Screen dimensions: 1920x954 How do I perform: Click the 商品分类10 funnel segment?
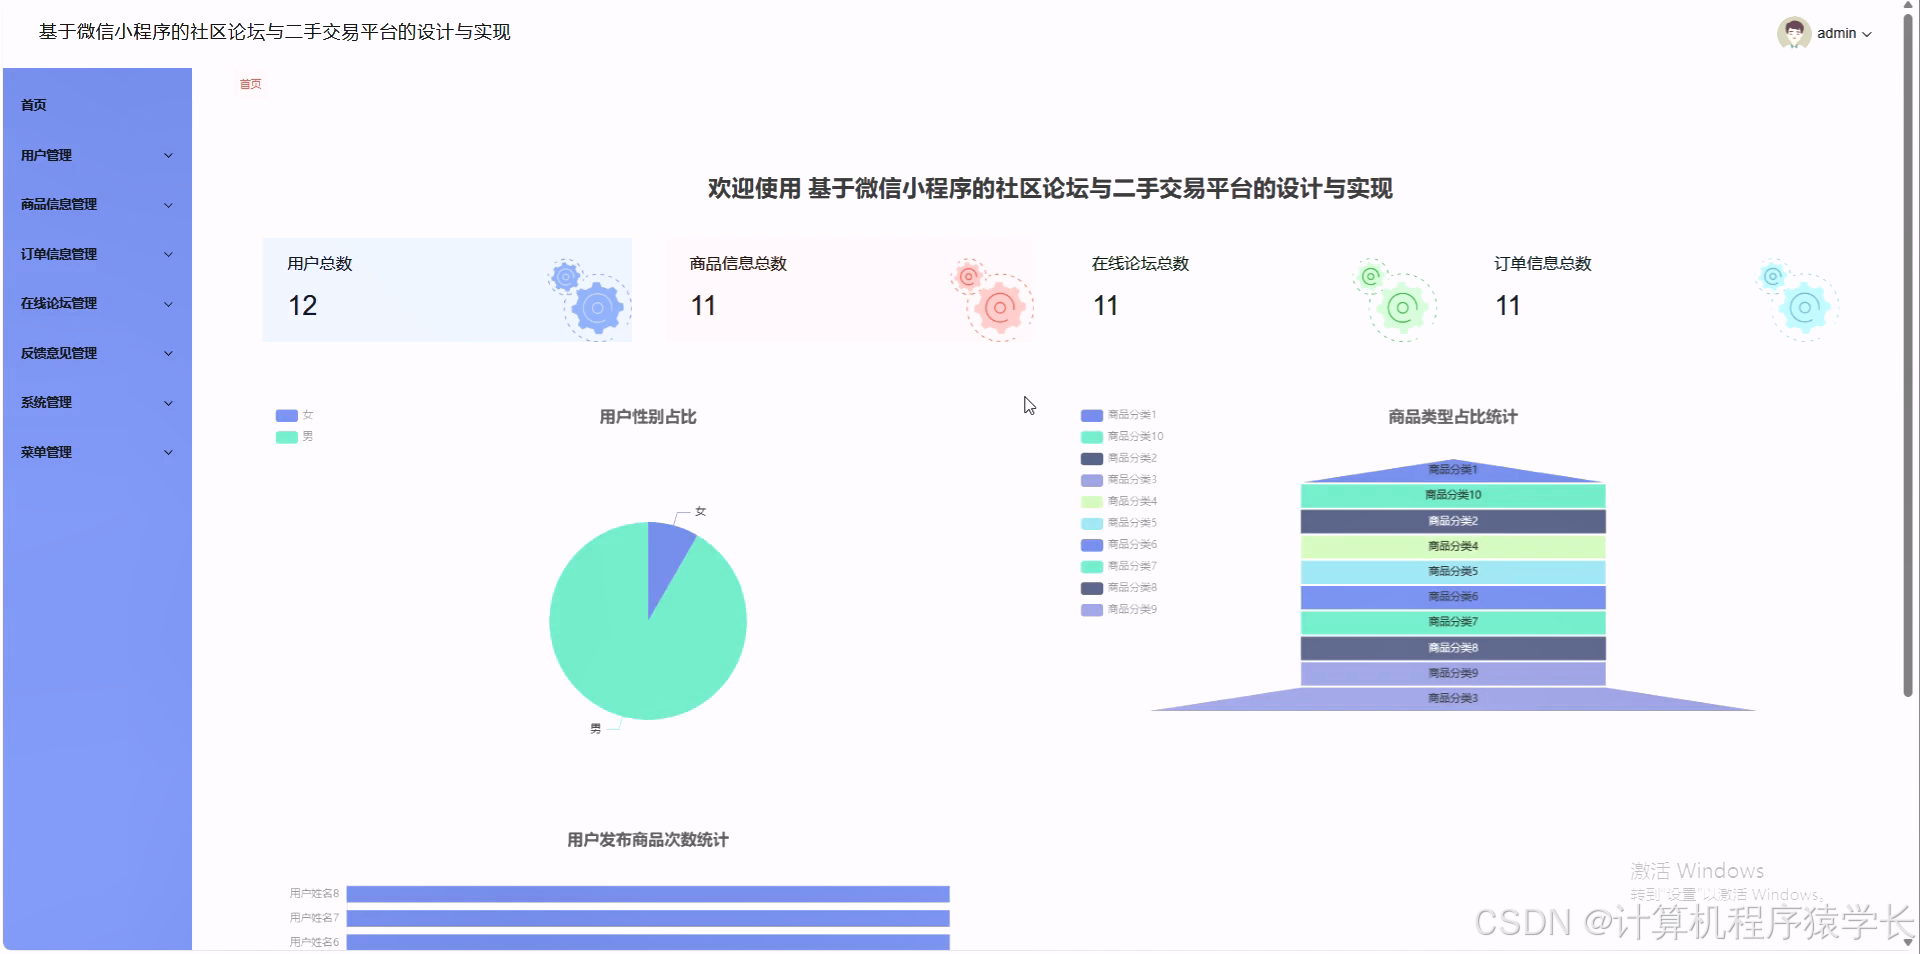pyautogui.click(x=1450, y=494)
